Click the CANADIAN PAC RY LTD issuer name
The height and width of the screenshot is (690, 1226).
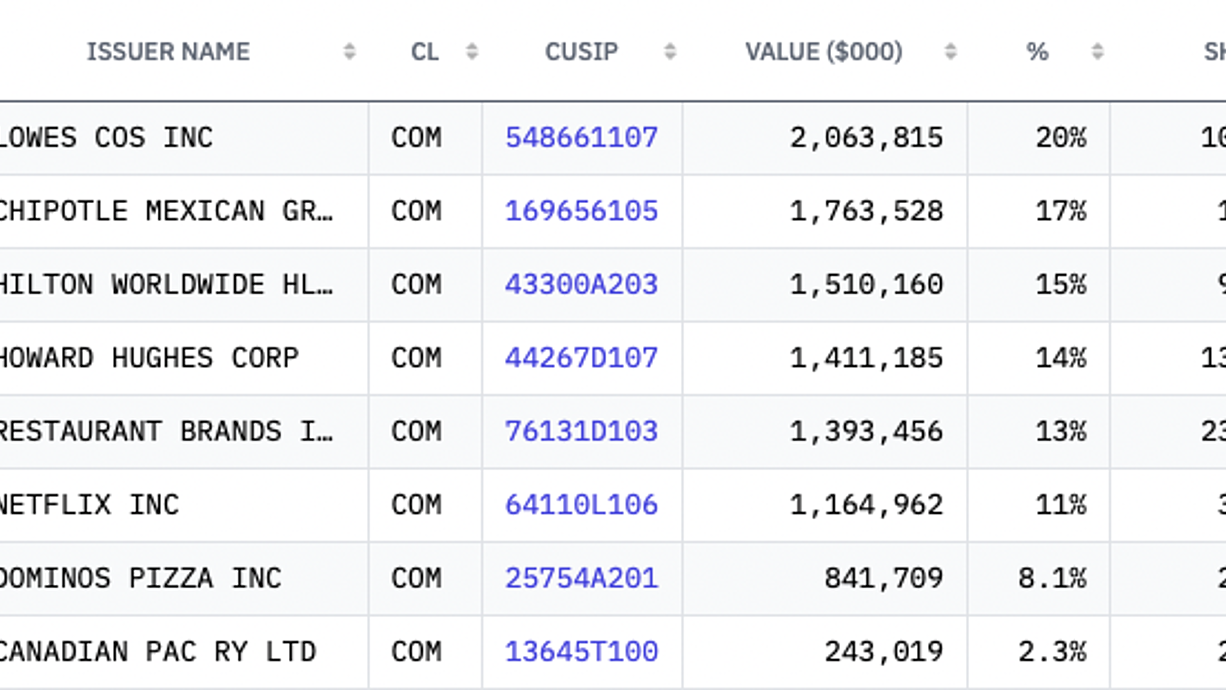pos(157,652)
